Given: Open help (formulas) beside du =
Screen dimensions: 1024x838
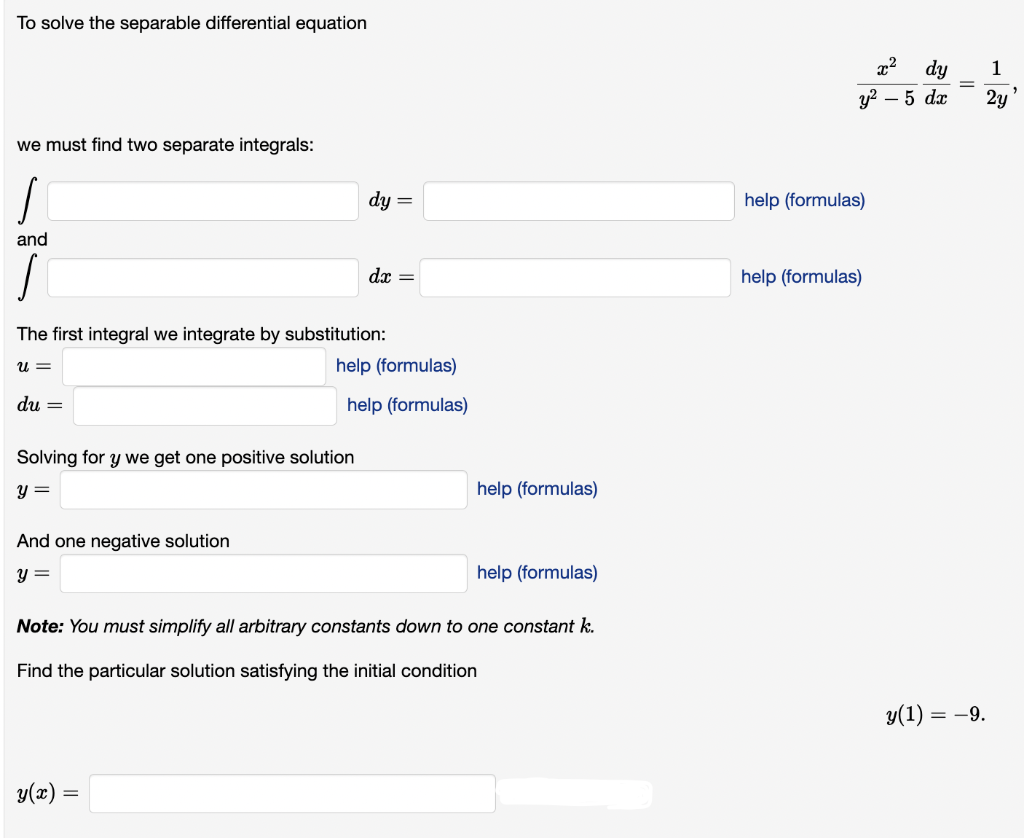Looking at the screenshot, I should click(407, 405).
